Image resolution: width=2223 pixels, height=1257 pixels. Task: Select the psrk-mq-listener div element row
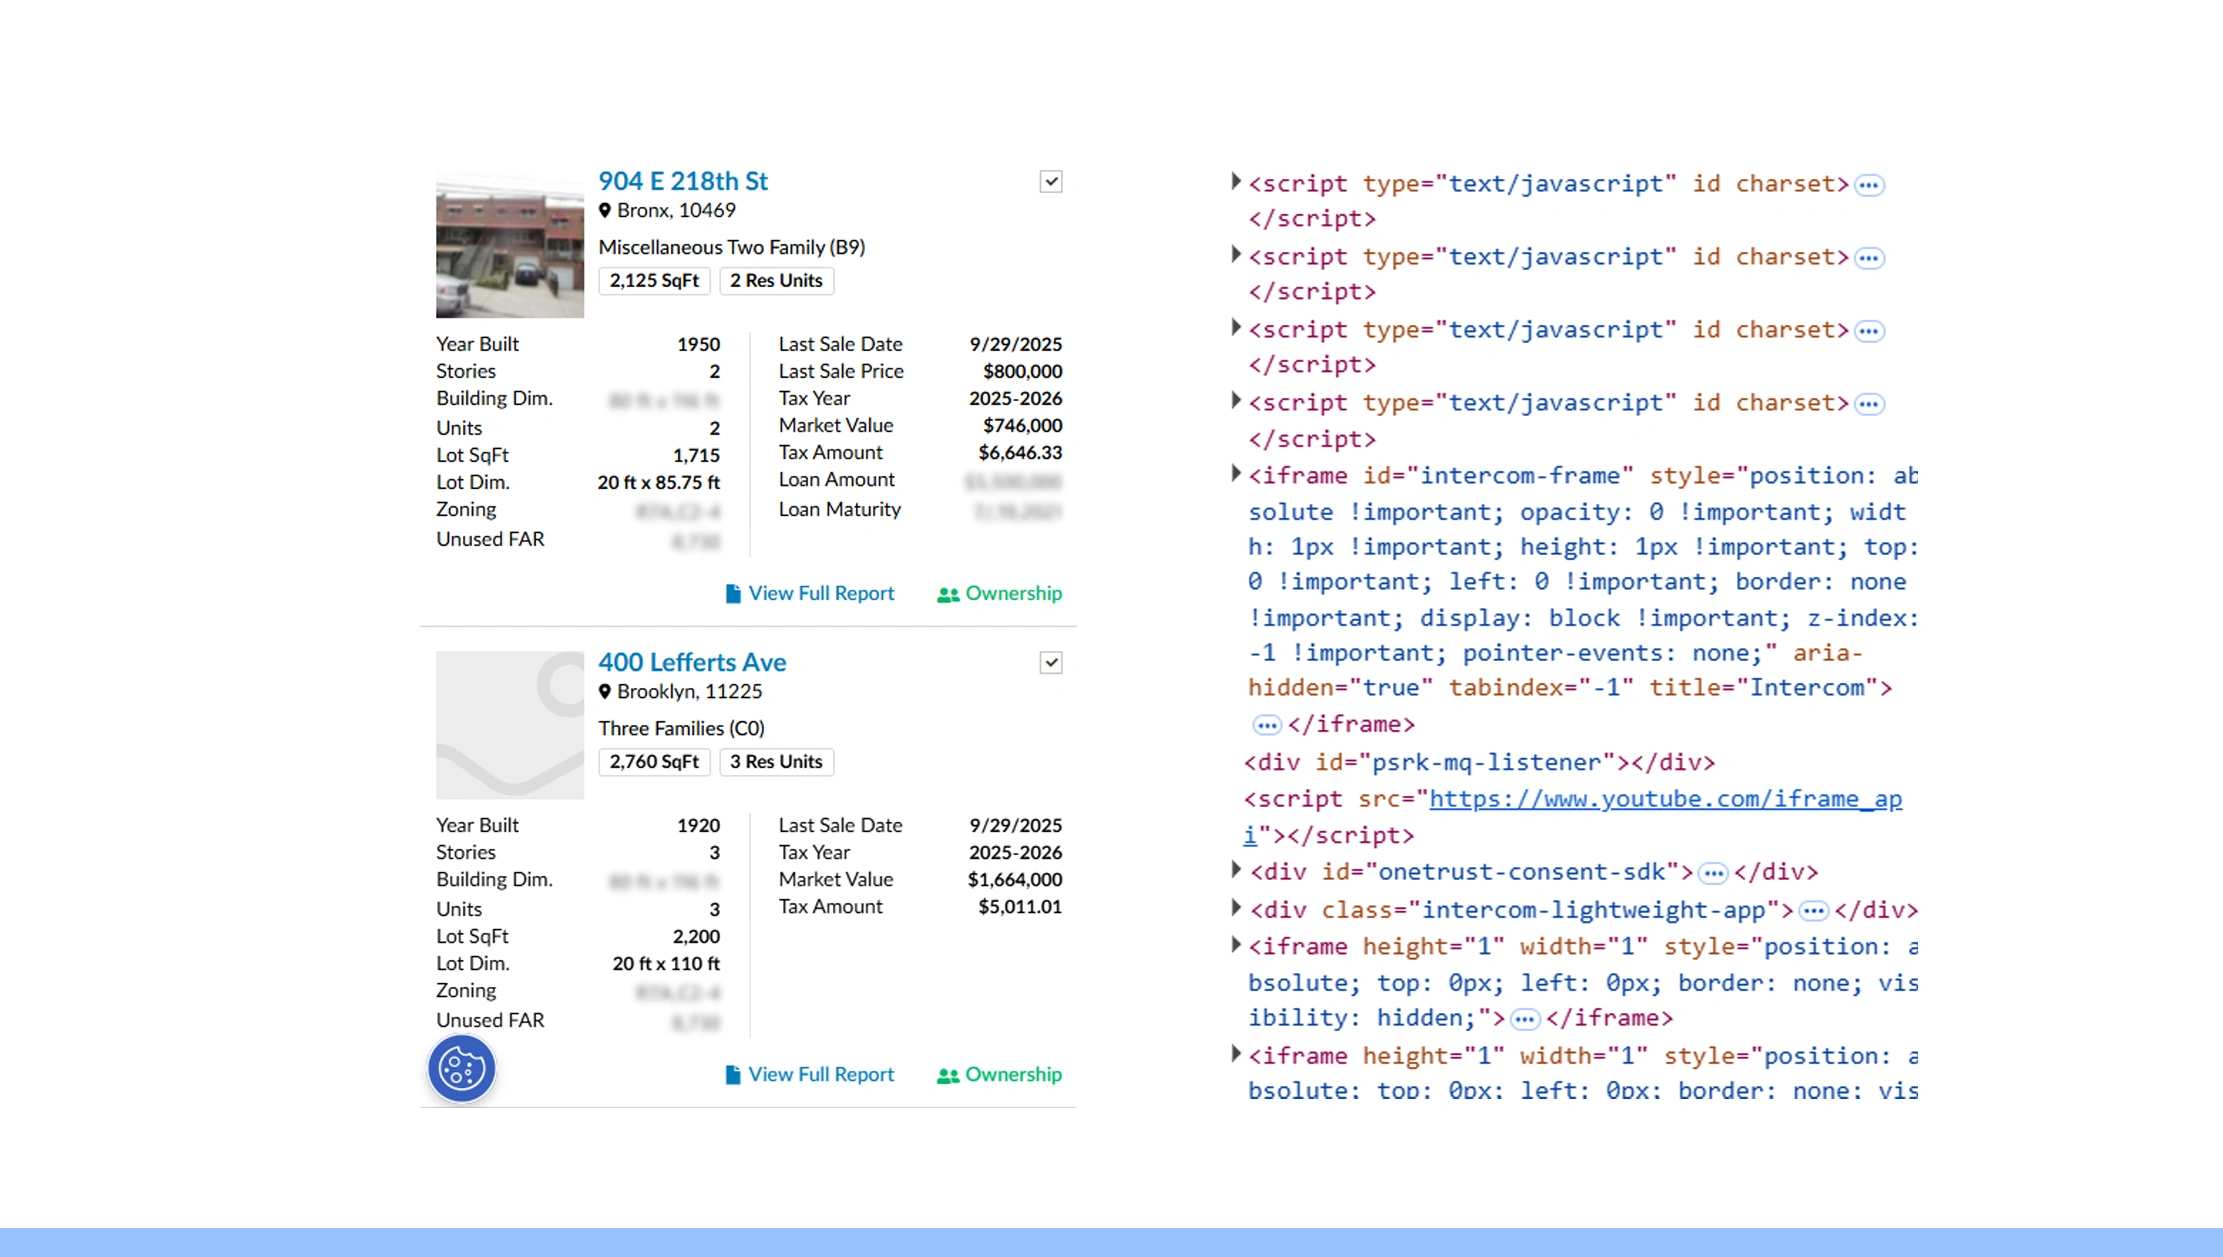point(1478,763)
